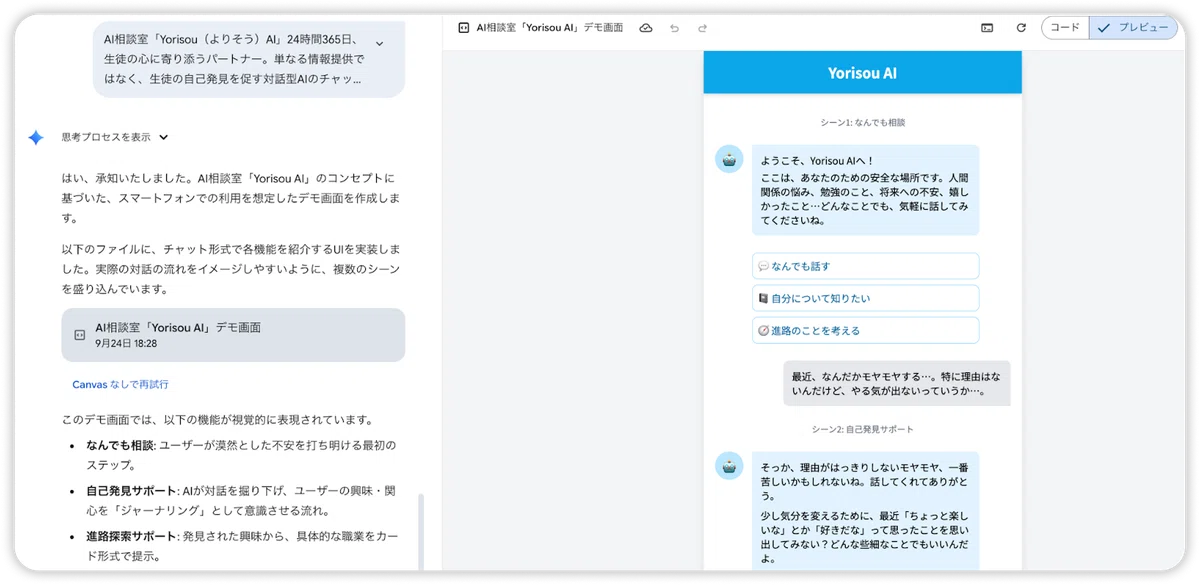Click the canvas document icon in header
Screen dimensions: 1200x585
[463, 28]
